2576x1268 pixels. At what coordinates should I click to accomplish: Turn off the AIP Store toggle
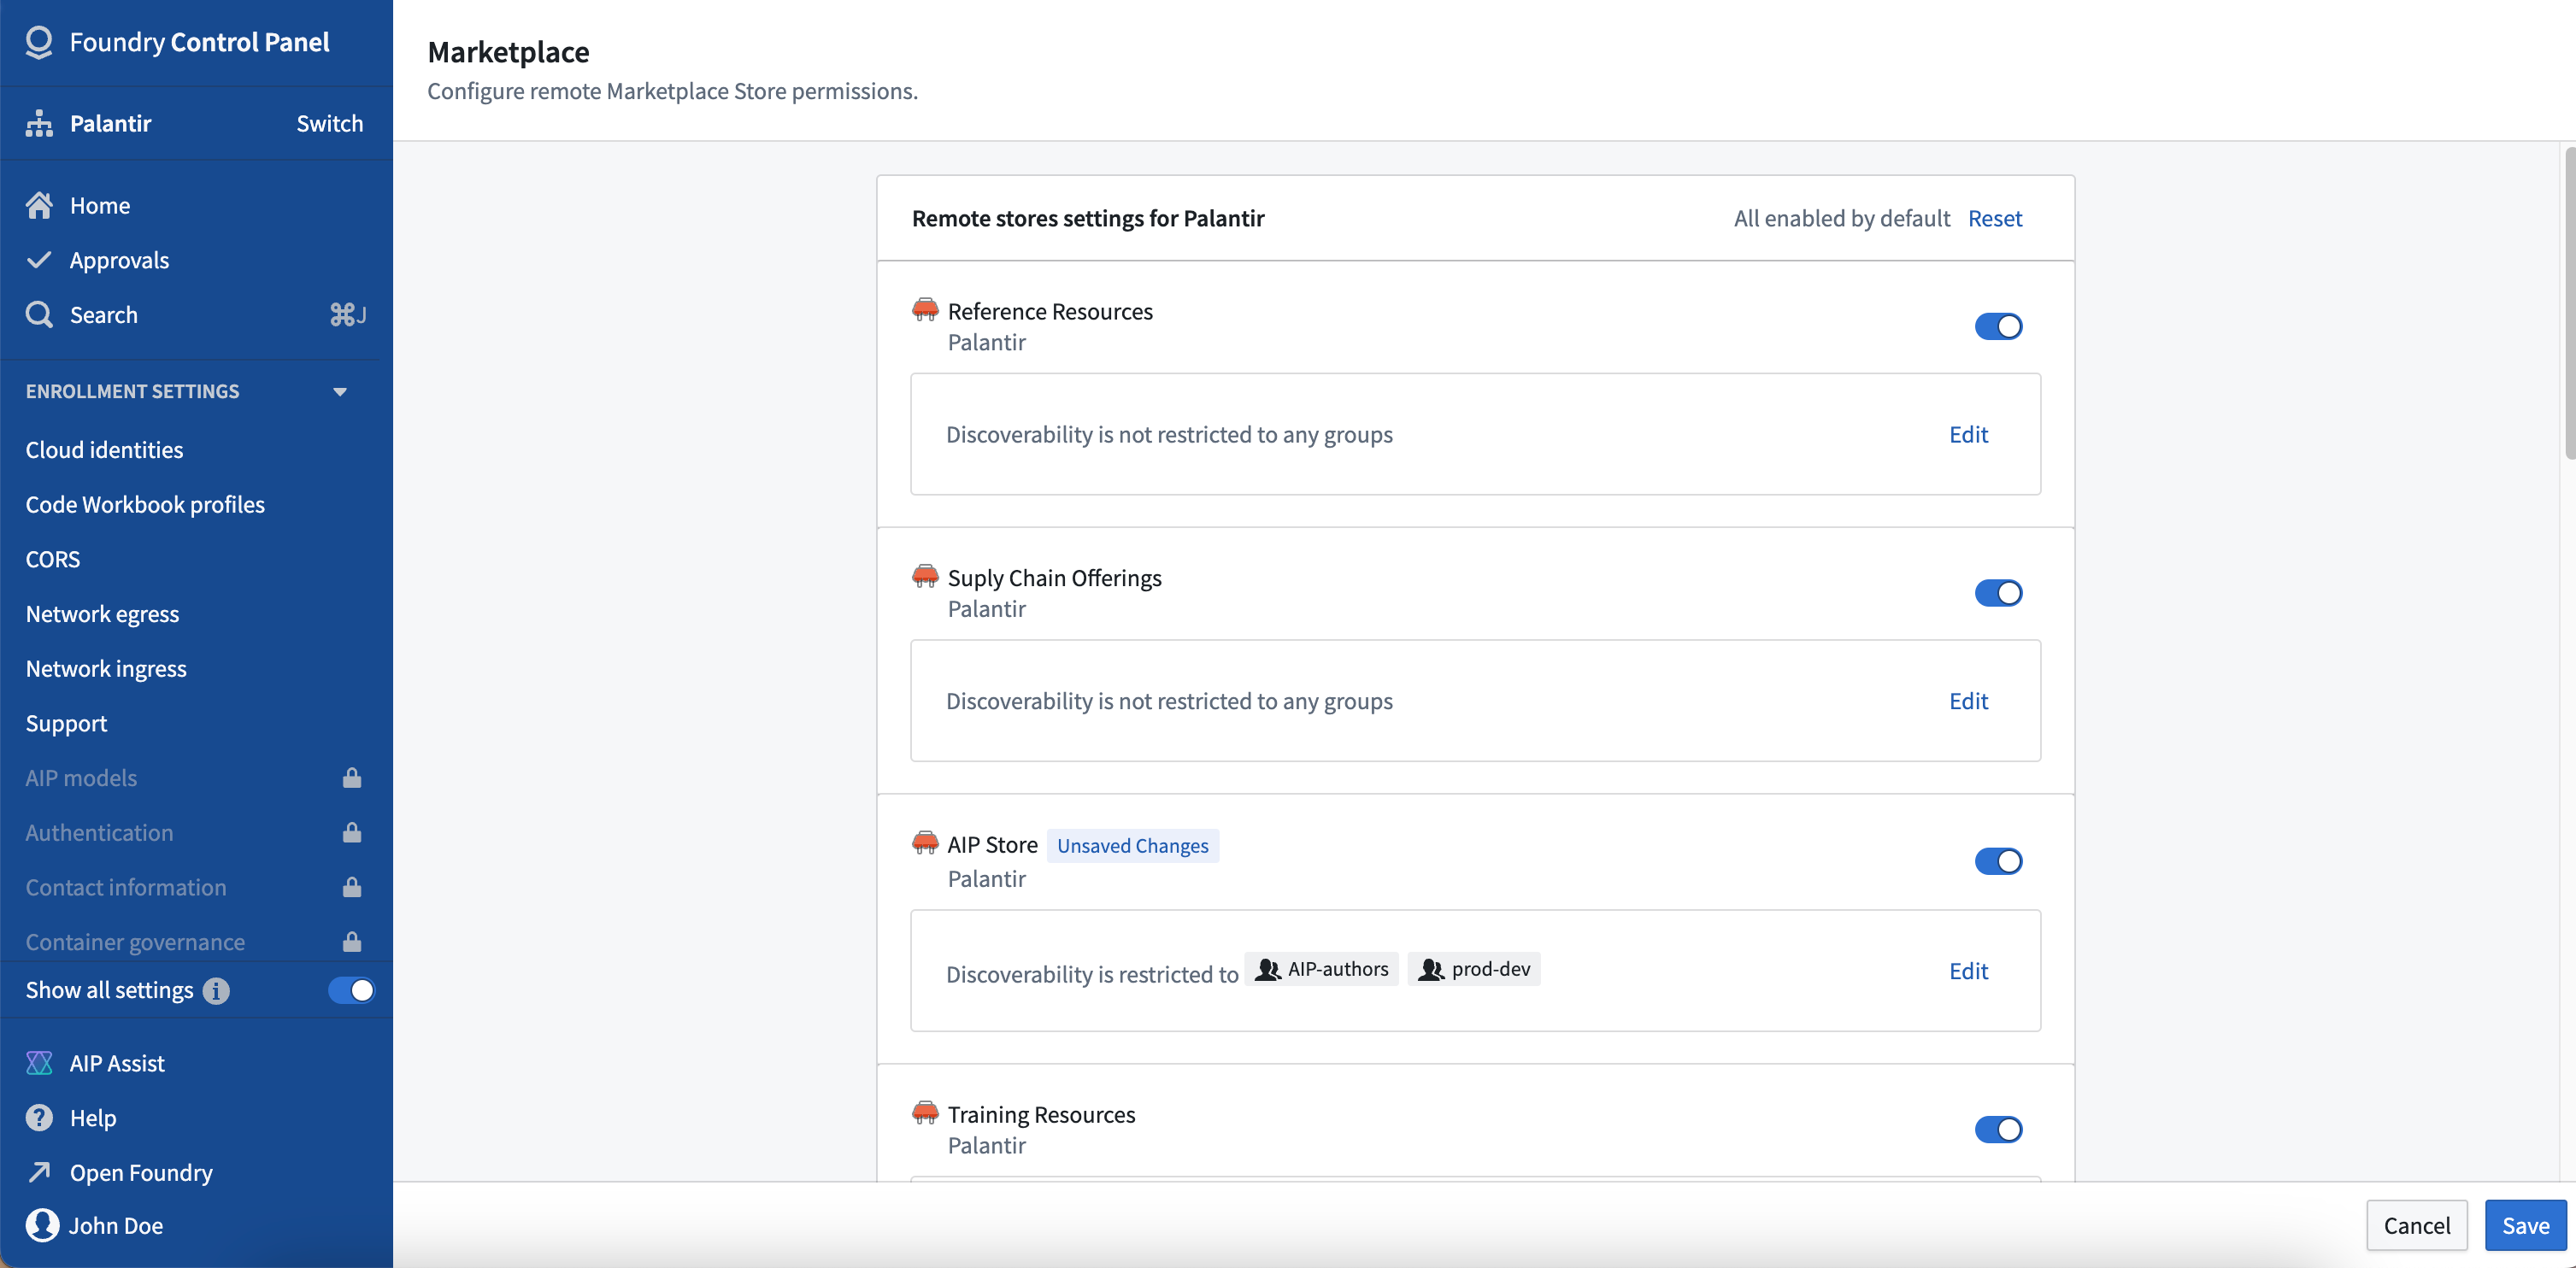[1998, 861]
